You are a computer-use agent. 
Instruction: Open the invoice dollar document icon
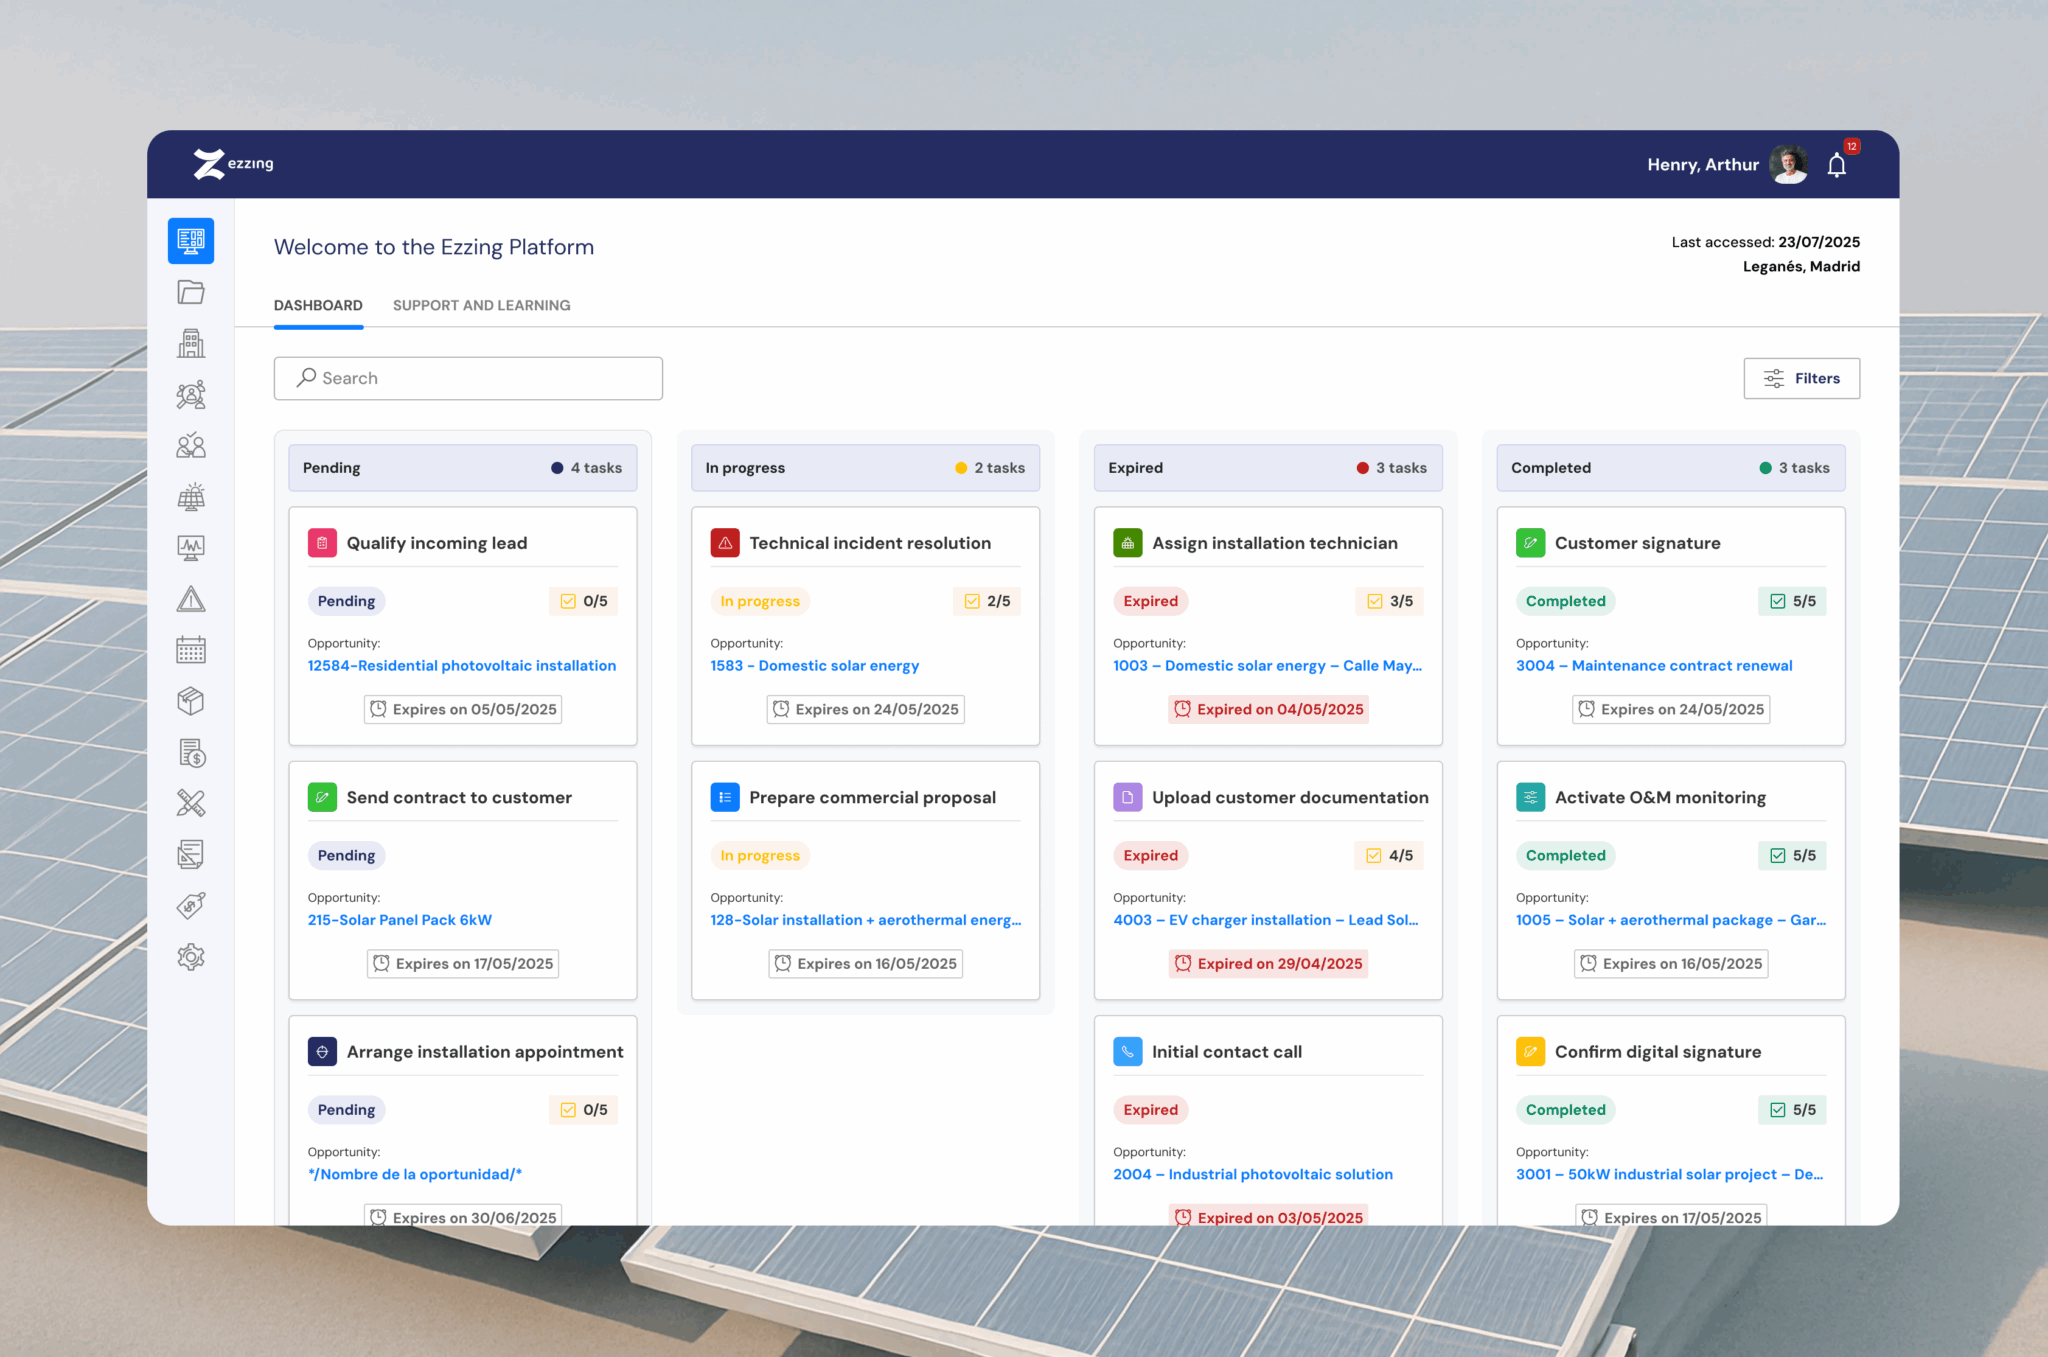click(x=191, y=753)
